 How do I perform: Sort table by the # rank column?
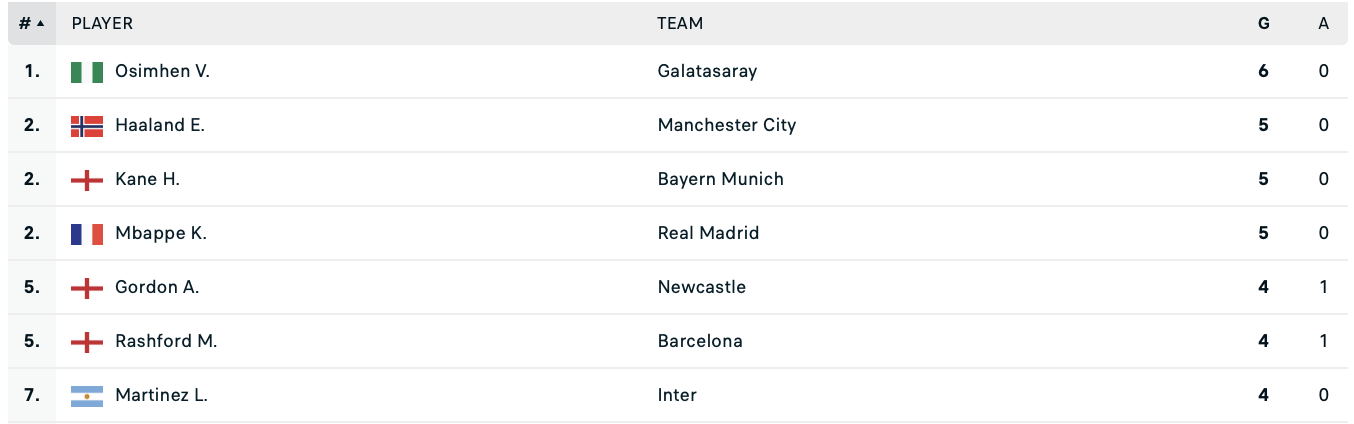tap(31, 23)
